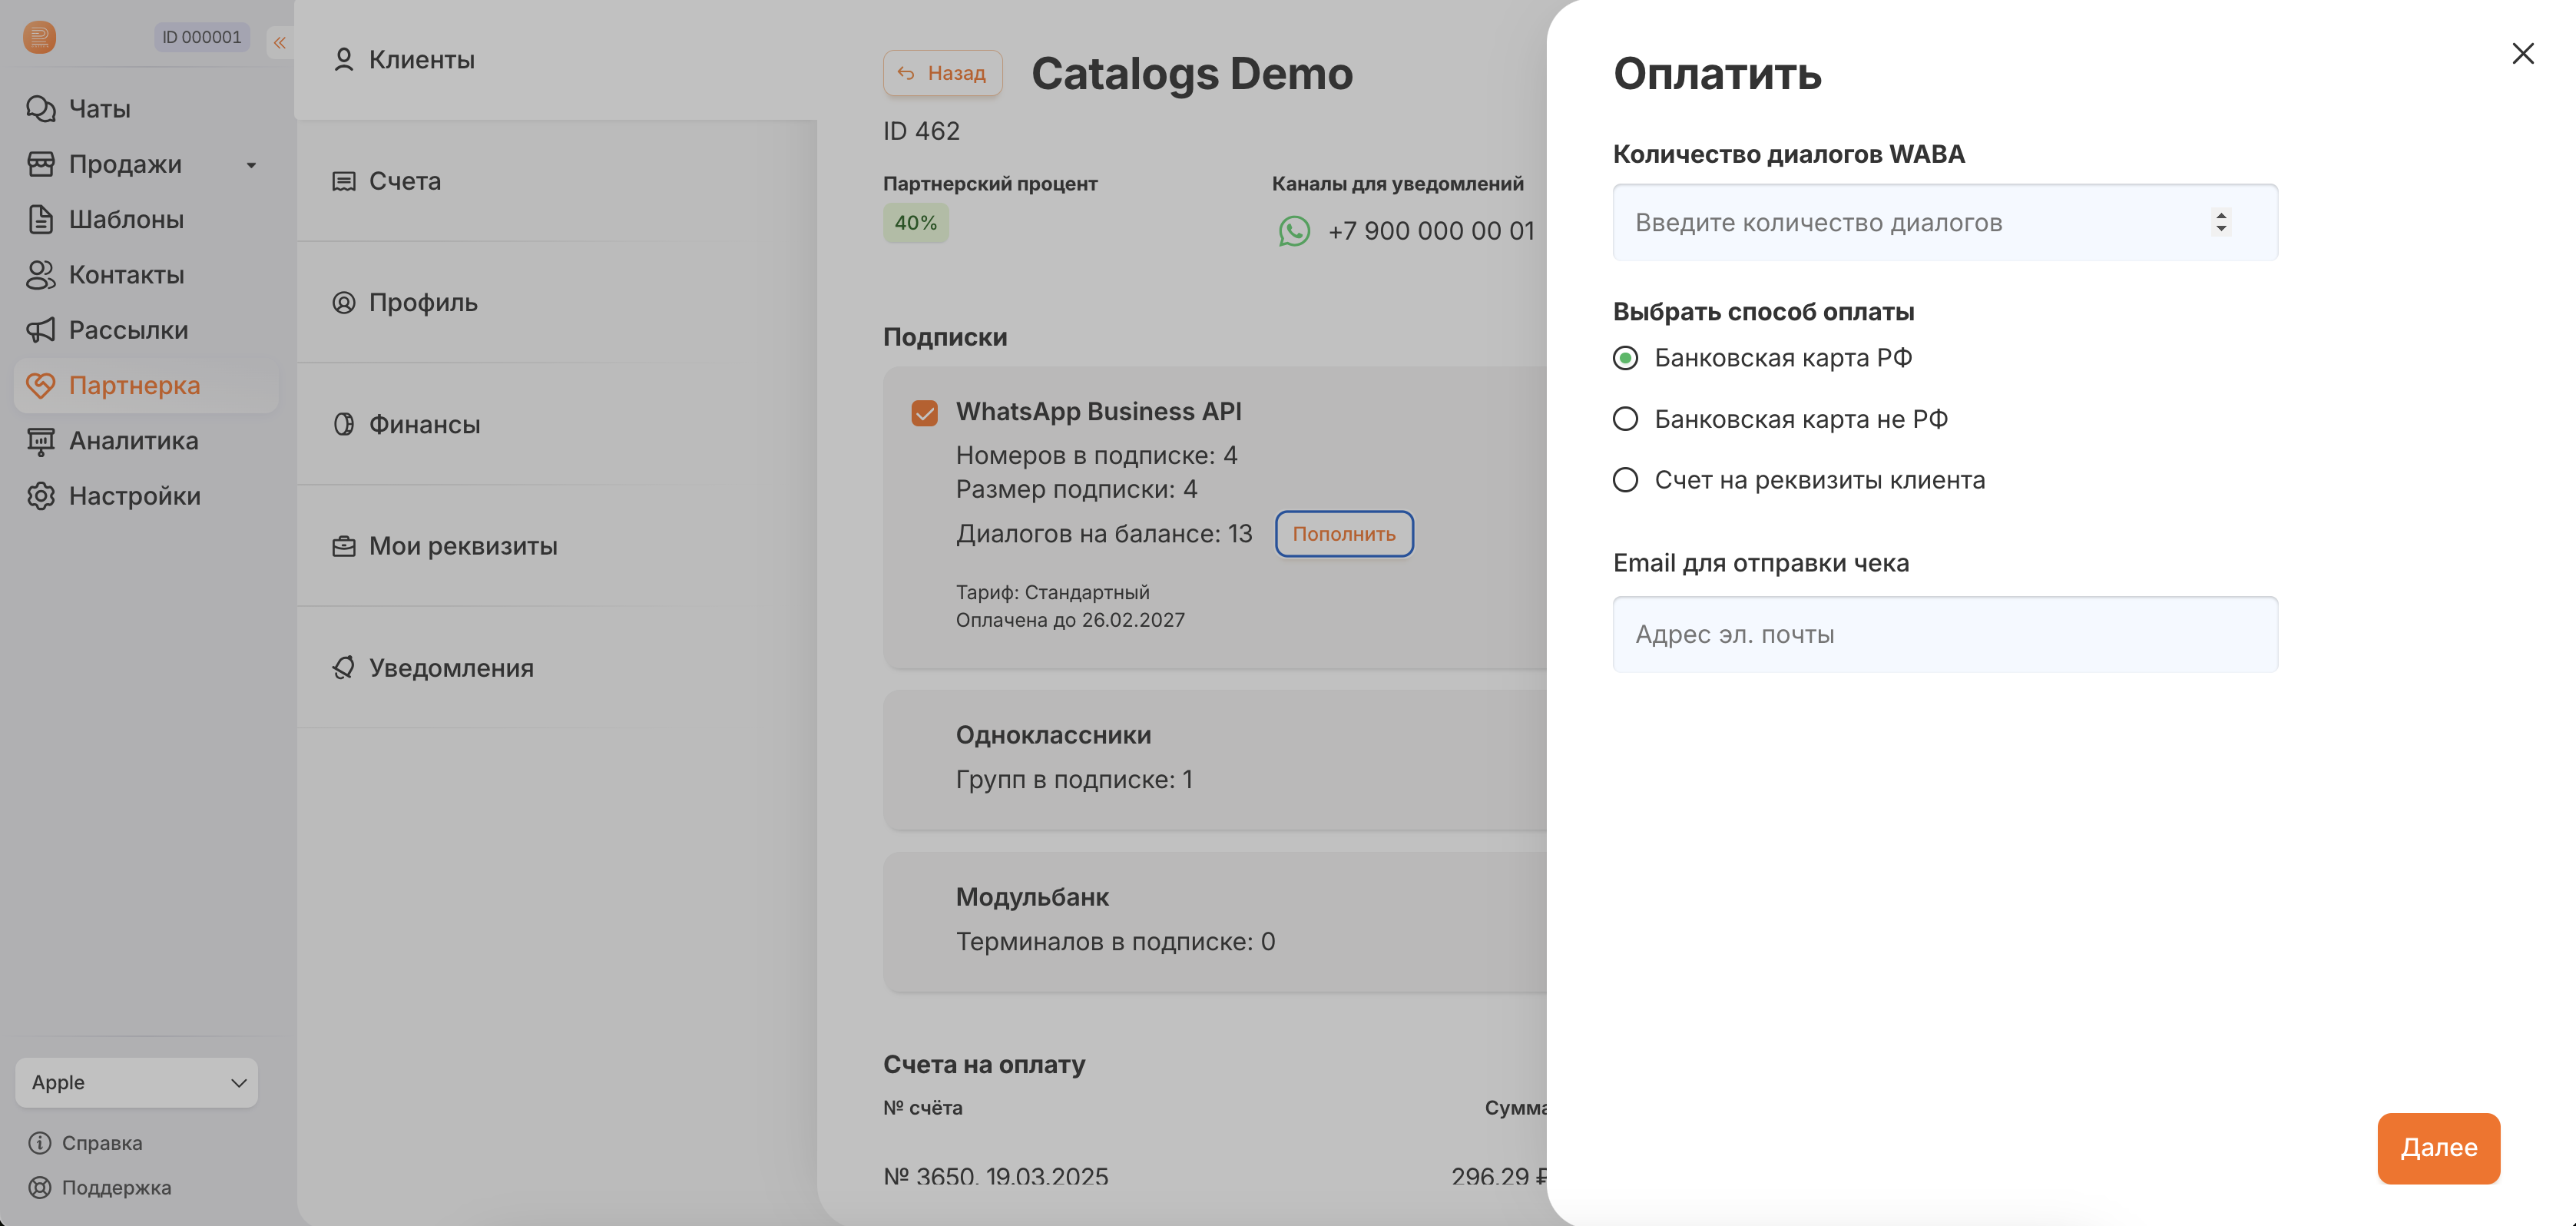The image size is (2576, 1226).
Task: Select Банковская карта не РФ option
Action: (x=1625, y=419)
